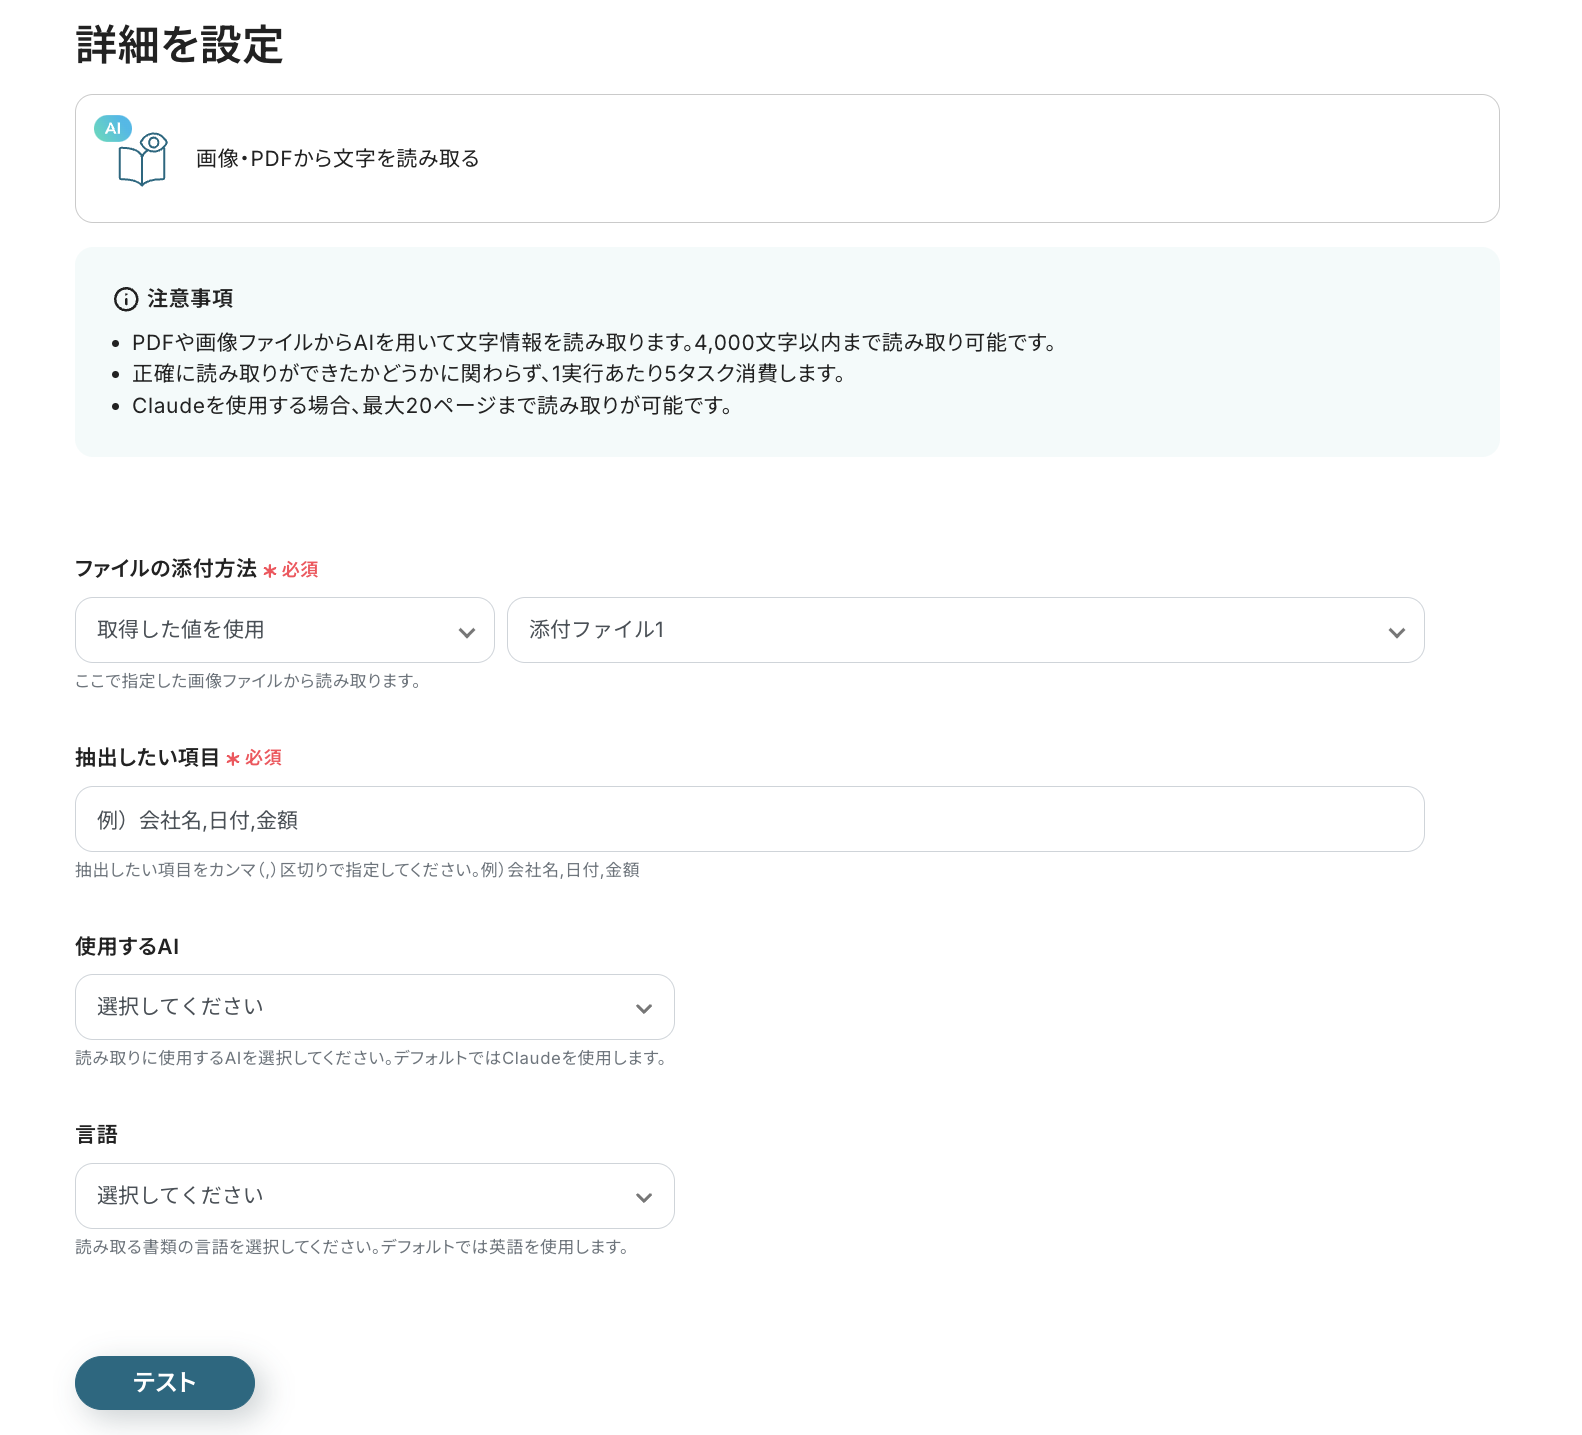Click the 必須 mark beside ファイルの添付方法

(291, 570)
